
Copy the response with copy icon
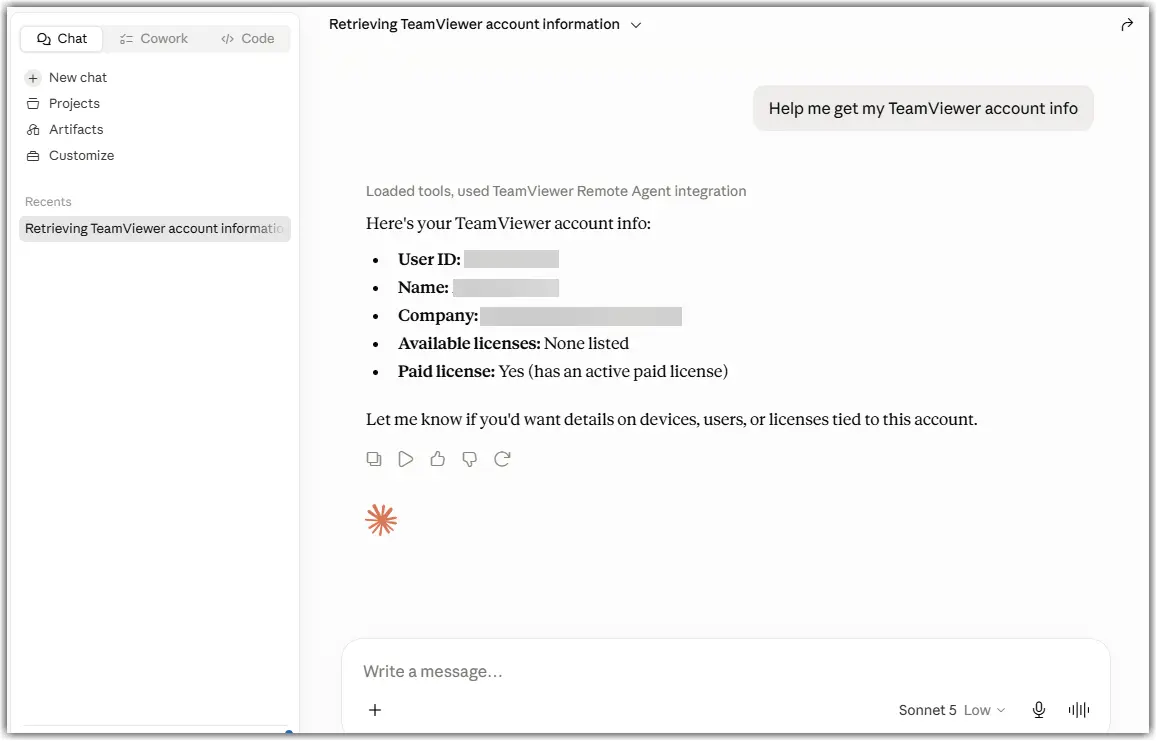pyautogui.click(x=374, y=459)
